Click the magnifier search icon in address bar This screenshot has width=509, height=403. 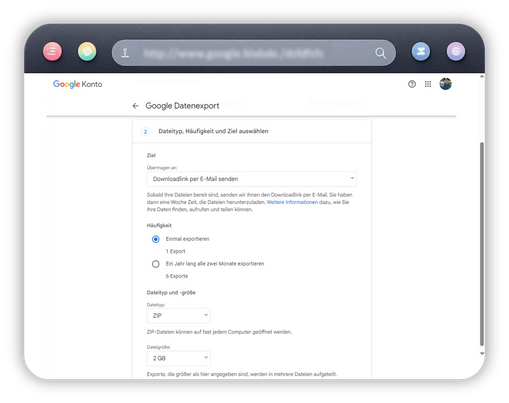click(x=380, y=53)
